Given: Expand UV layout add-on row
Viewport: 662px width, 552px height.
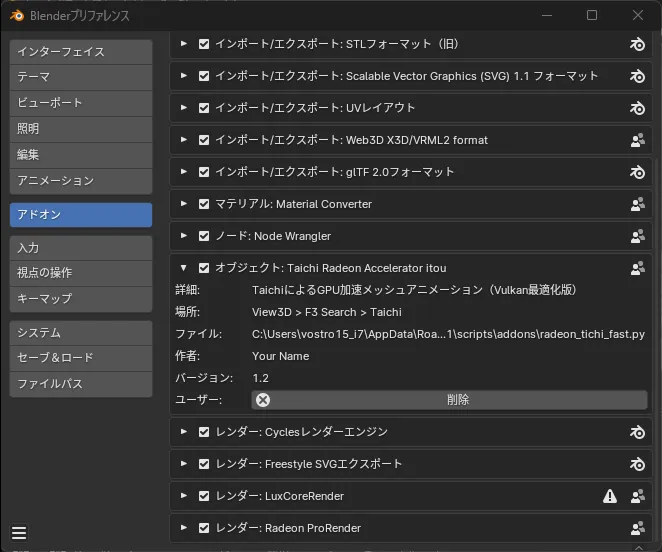Looking at the screenshot, I should click(184, 108).
